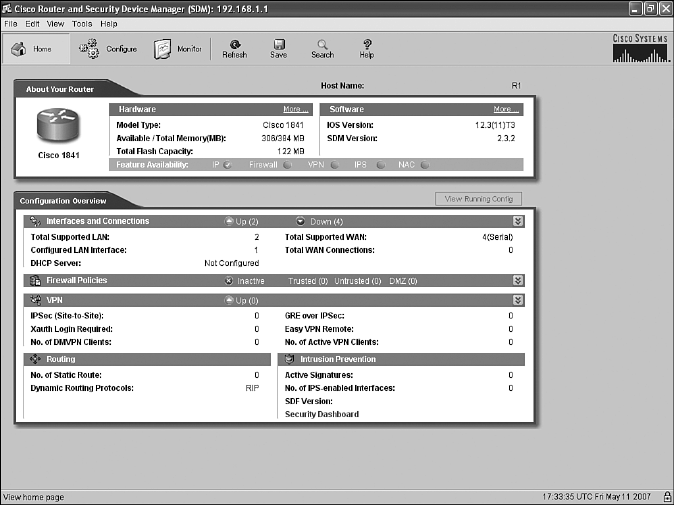The image size is (674, 505).
Task: Click the VPN section icon
Action: click(x=35, y=300)
